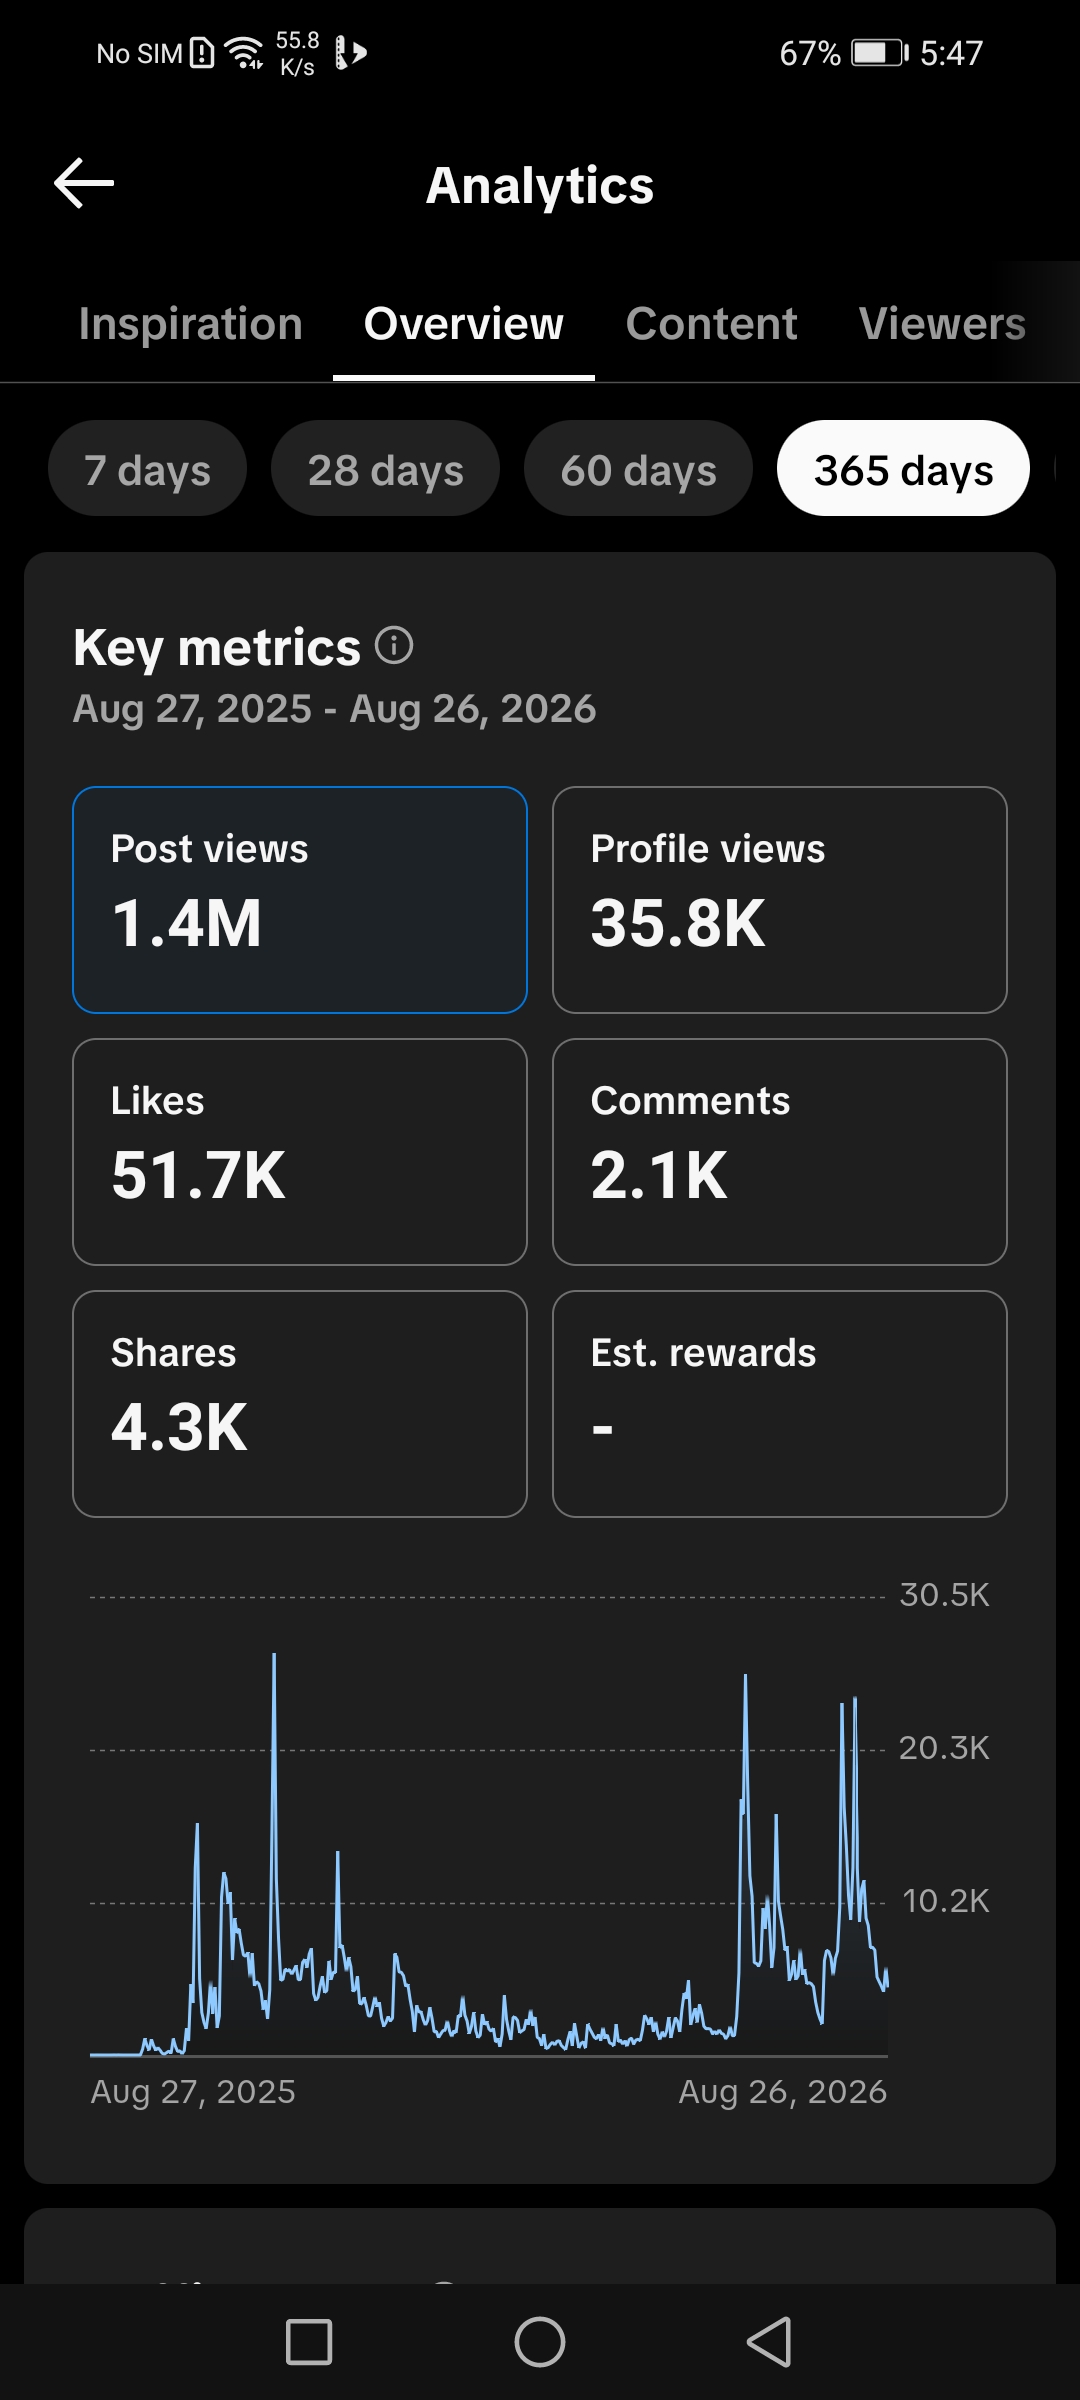The image size is (1080, 2400).
Task: Select the 7 days range
Action: (147, 469)
